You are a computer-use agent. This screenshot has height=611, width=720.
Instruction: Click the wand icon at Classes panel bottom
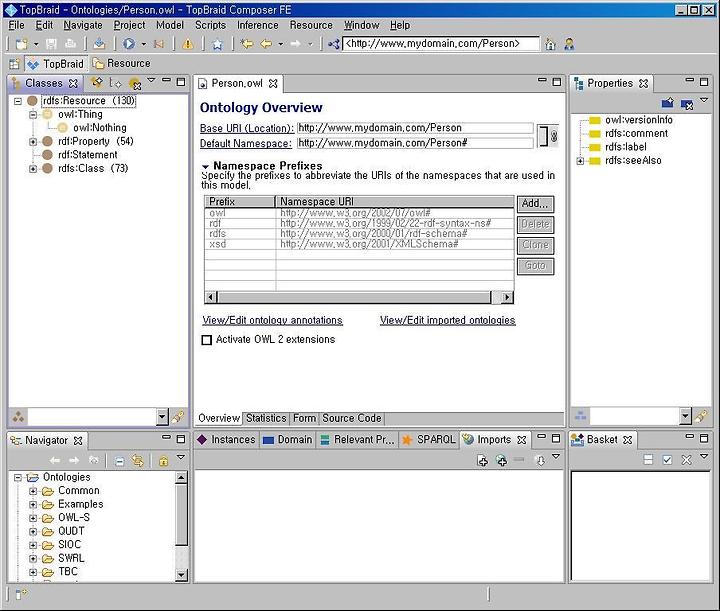[x=178, y=416]
